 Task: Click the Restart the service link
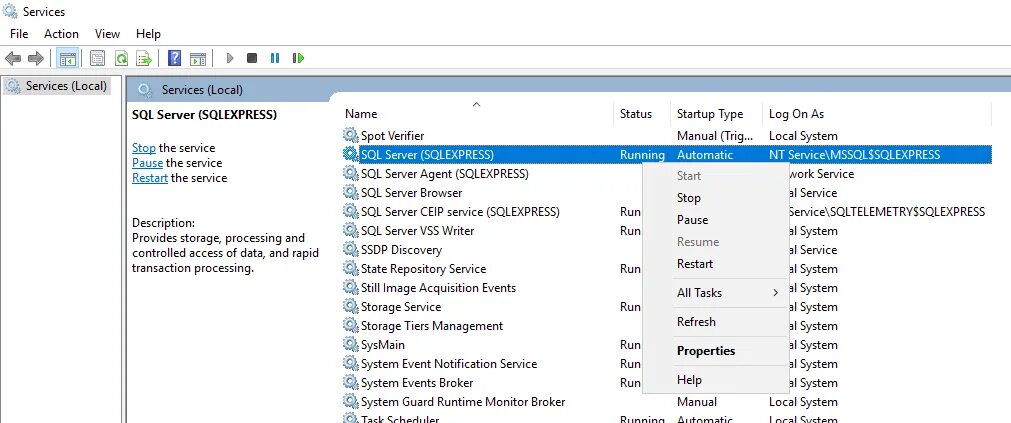(150, 178)
